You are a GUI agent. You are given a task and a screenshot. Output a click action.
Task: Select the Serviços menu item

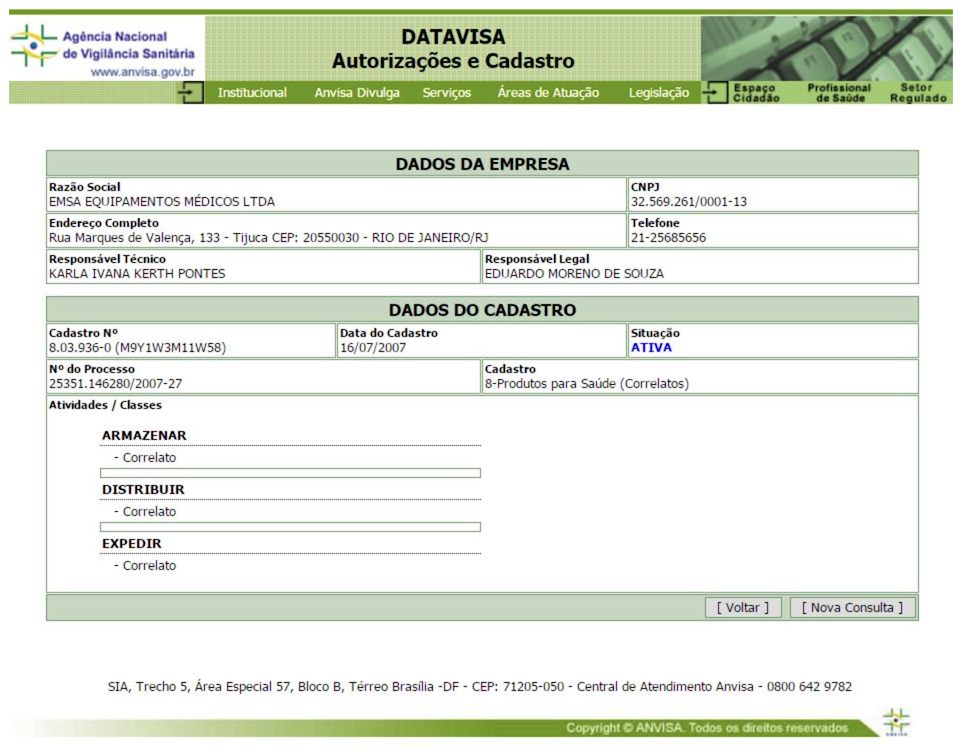(446, 93)
